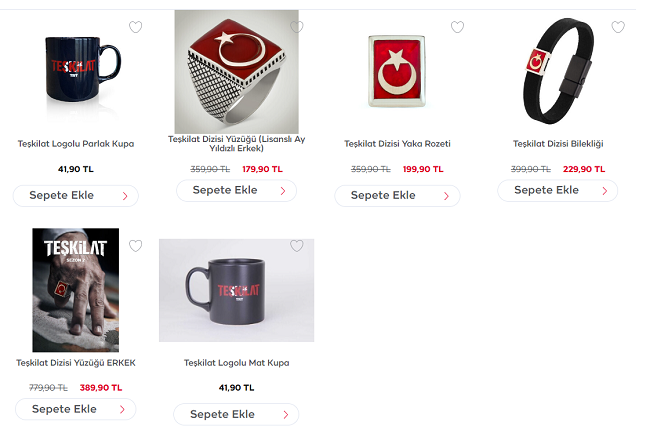650x448 pixels.
Task: Open Teşkilat Dizisi Yaka Rozeti title link
Action: (x=397, y=144)
